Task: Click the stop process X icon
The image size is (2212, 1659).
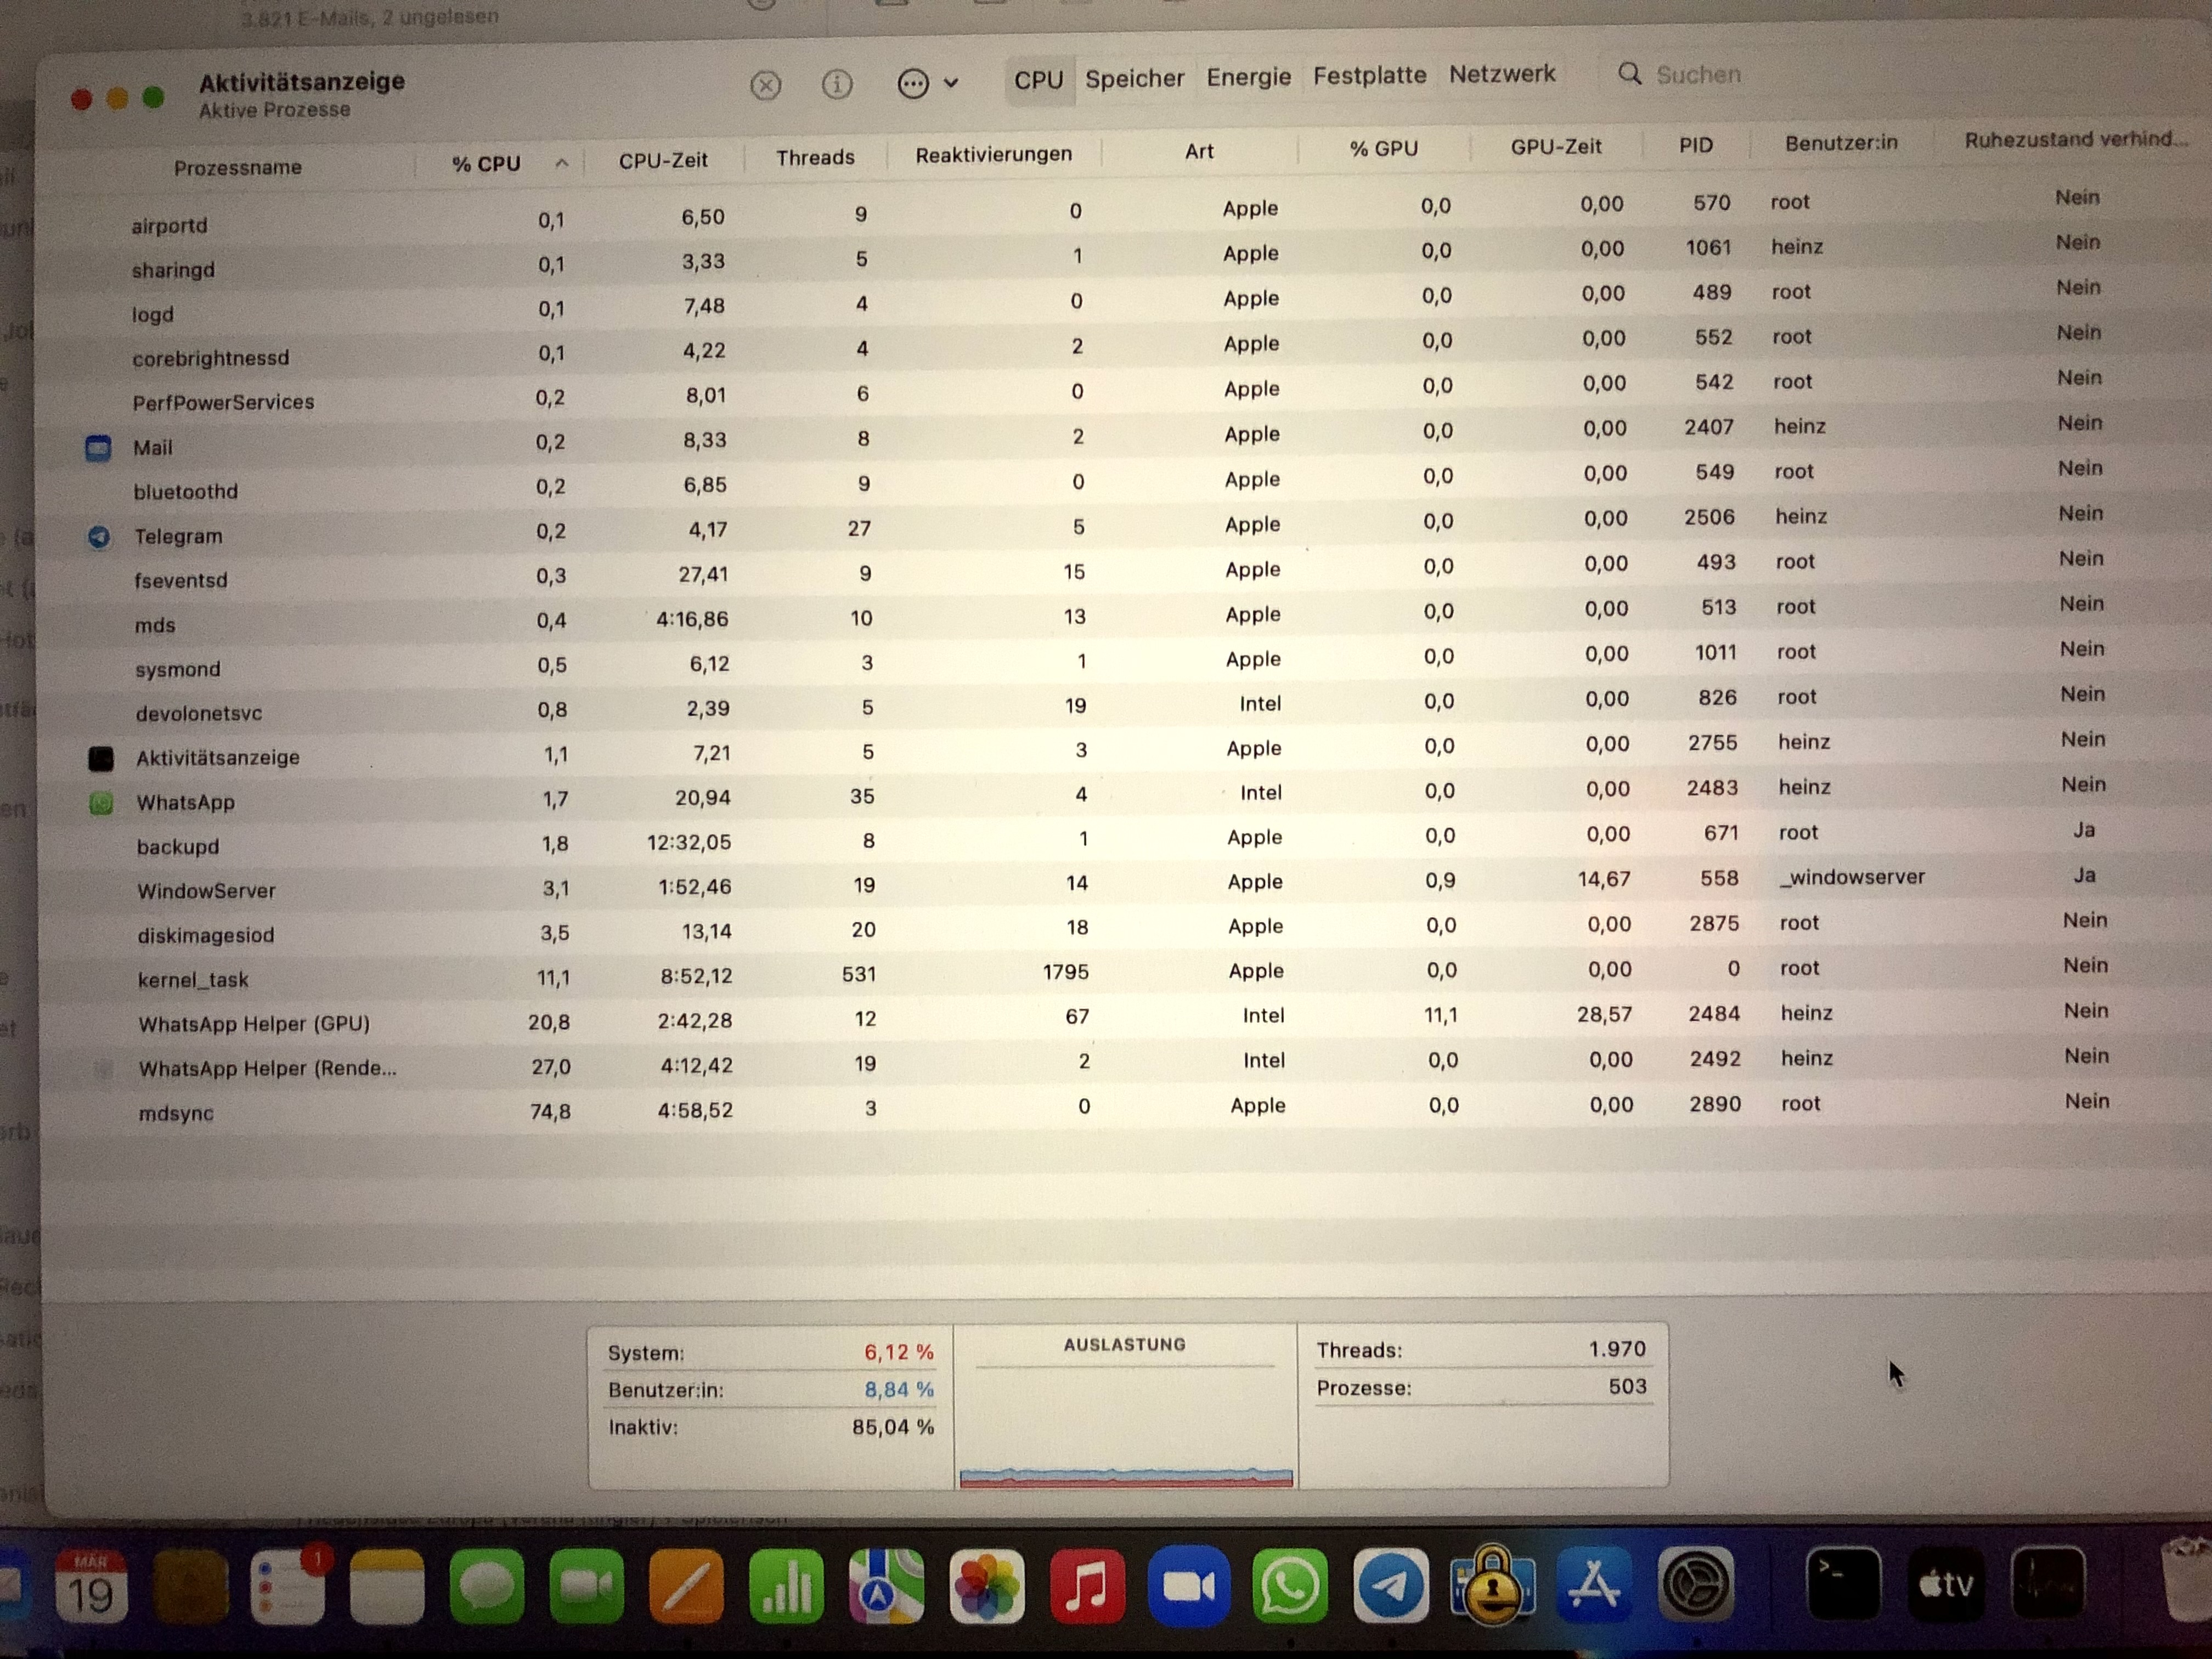Action: pos(765,86)
